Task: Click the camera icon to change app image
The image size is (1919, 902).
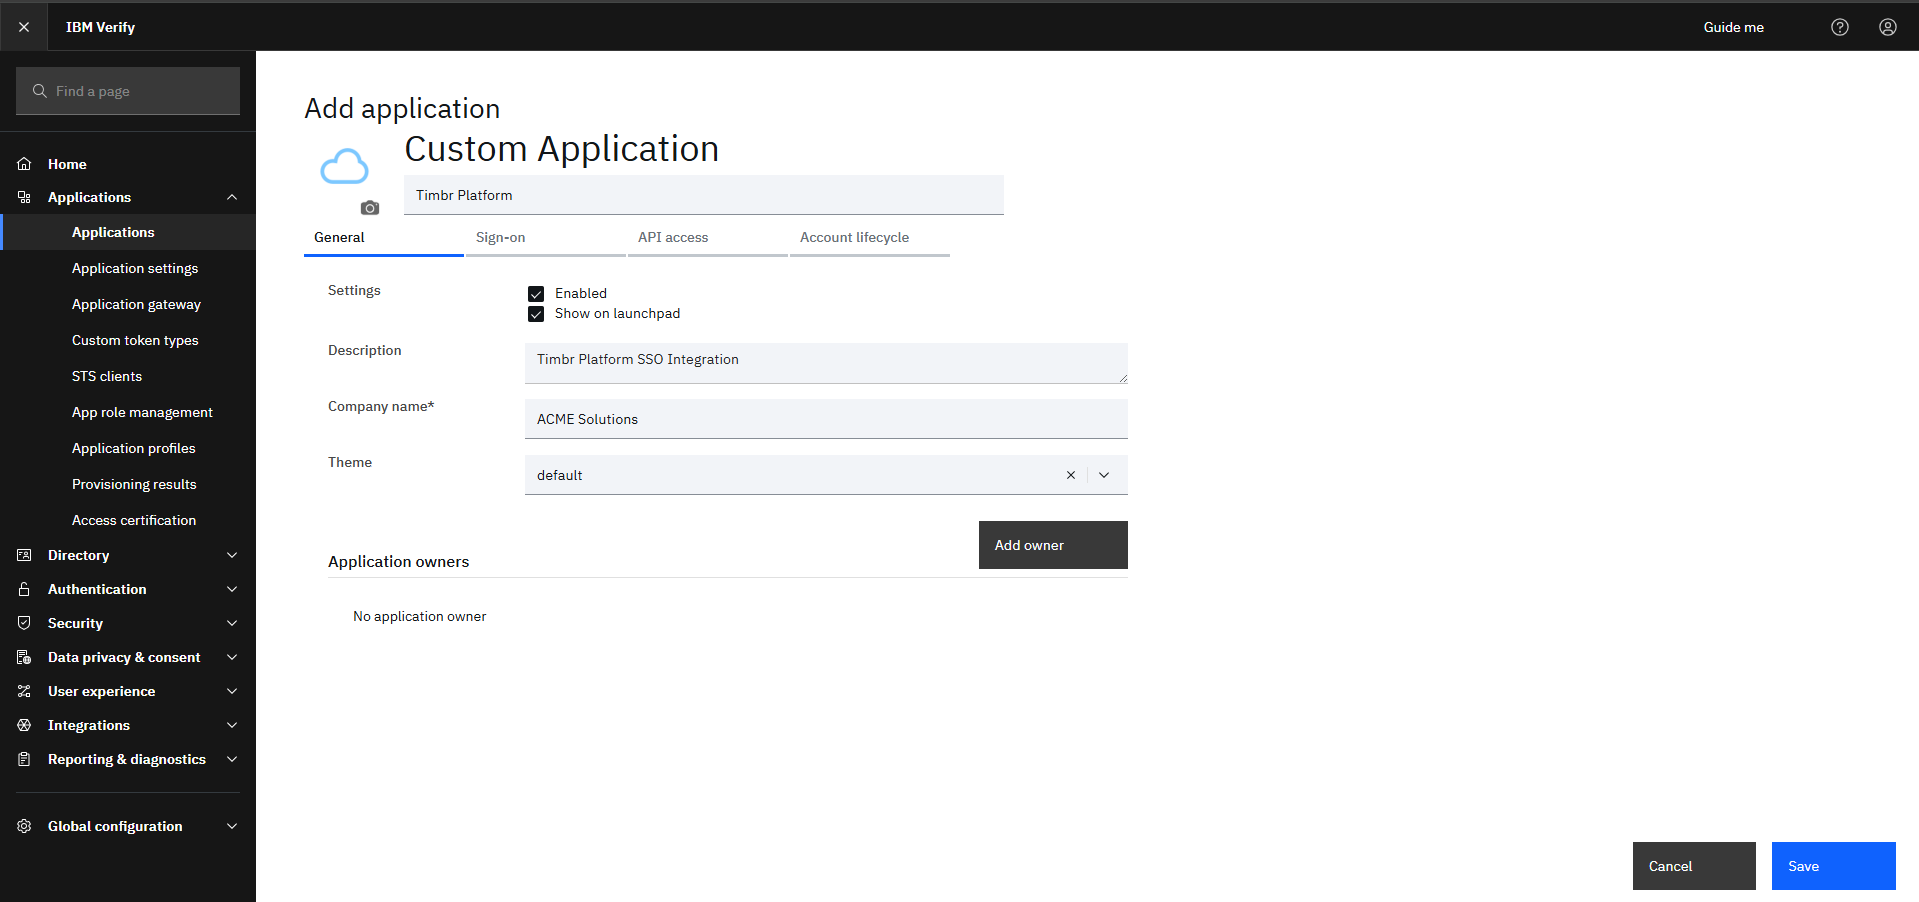Action: click(x=370, y=208)
